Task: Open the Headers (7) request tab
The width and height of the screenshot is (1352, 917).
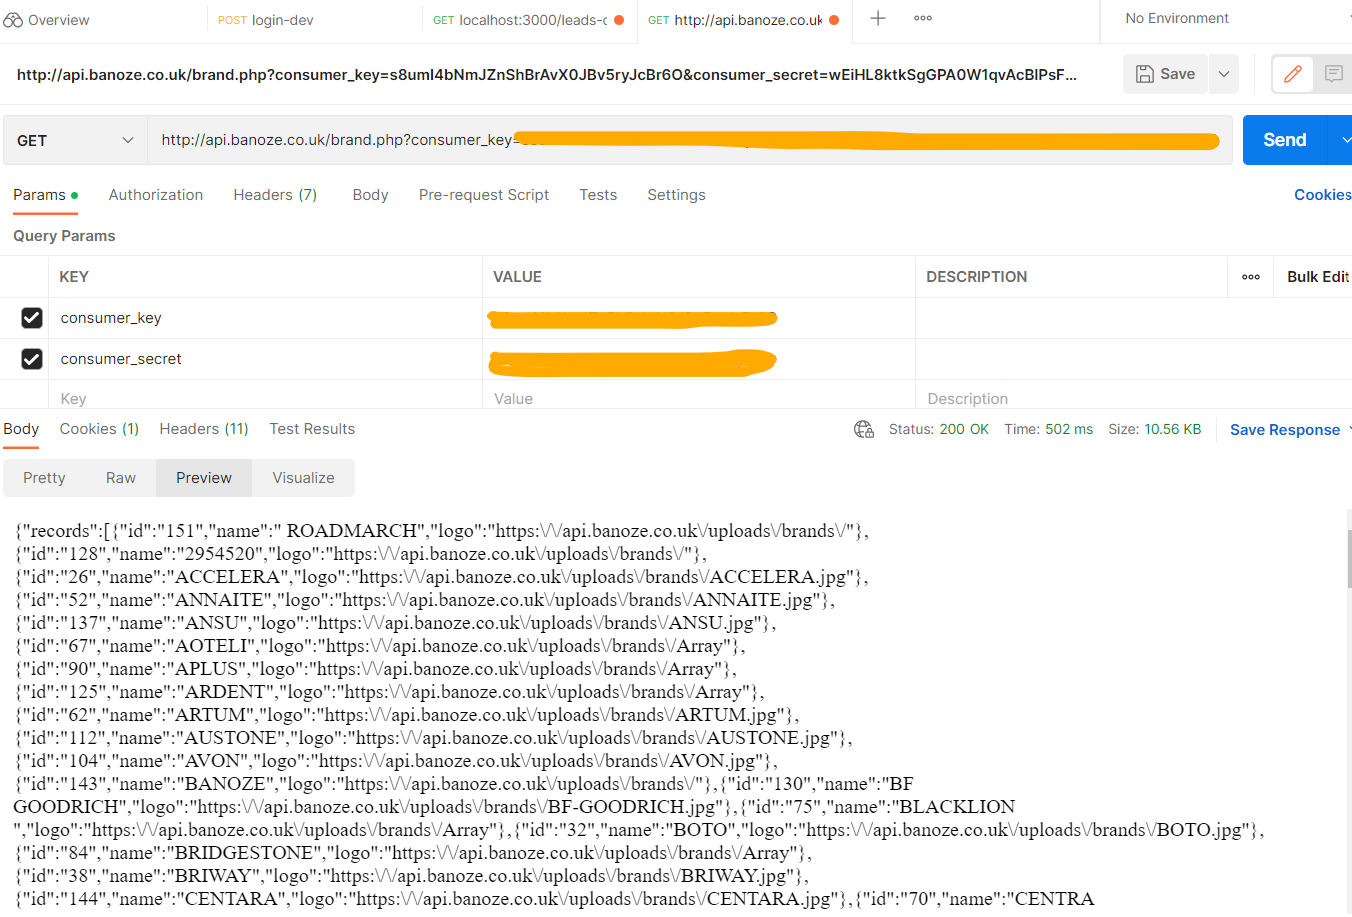Action: tap(275, 195)
